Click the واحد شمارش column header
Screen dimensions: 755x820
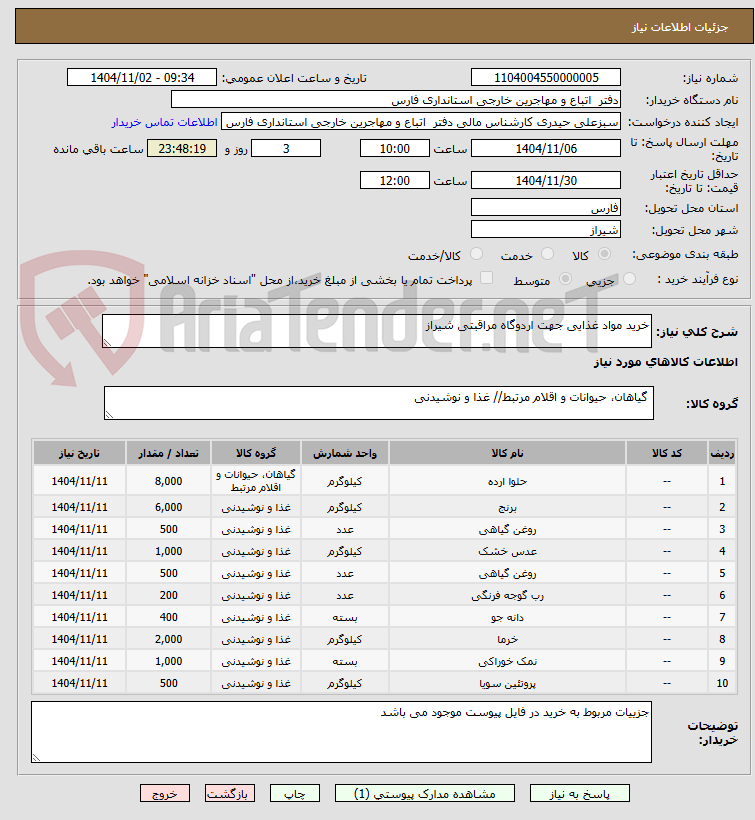coord(345,453)
